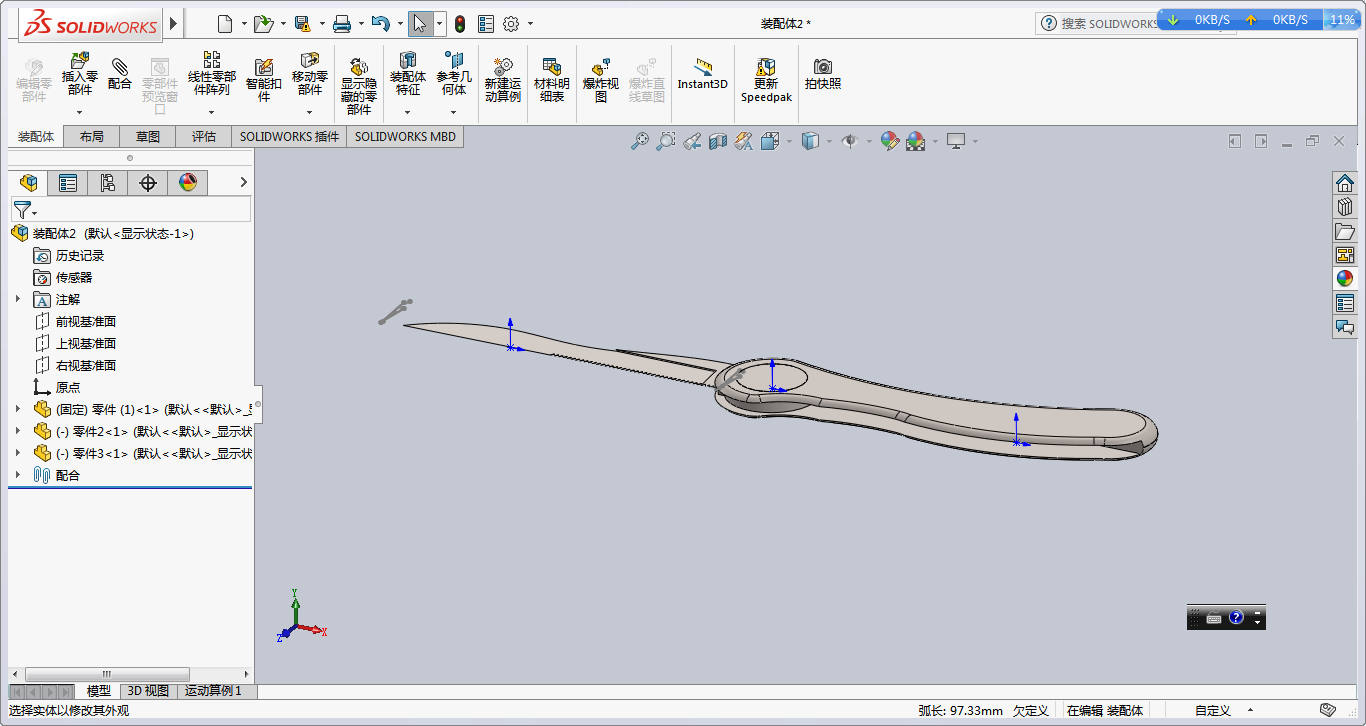This screenshot has height=726, width=1366.
Task: Click the feature tree horizontal scrollbar
Action: tap(107, 674)
